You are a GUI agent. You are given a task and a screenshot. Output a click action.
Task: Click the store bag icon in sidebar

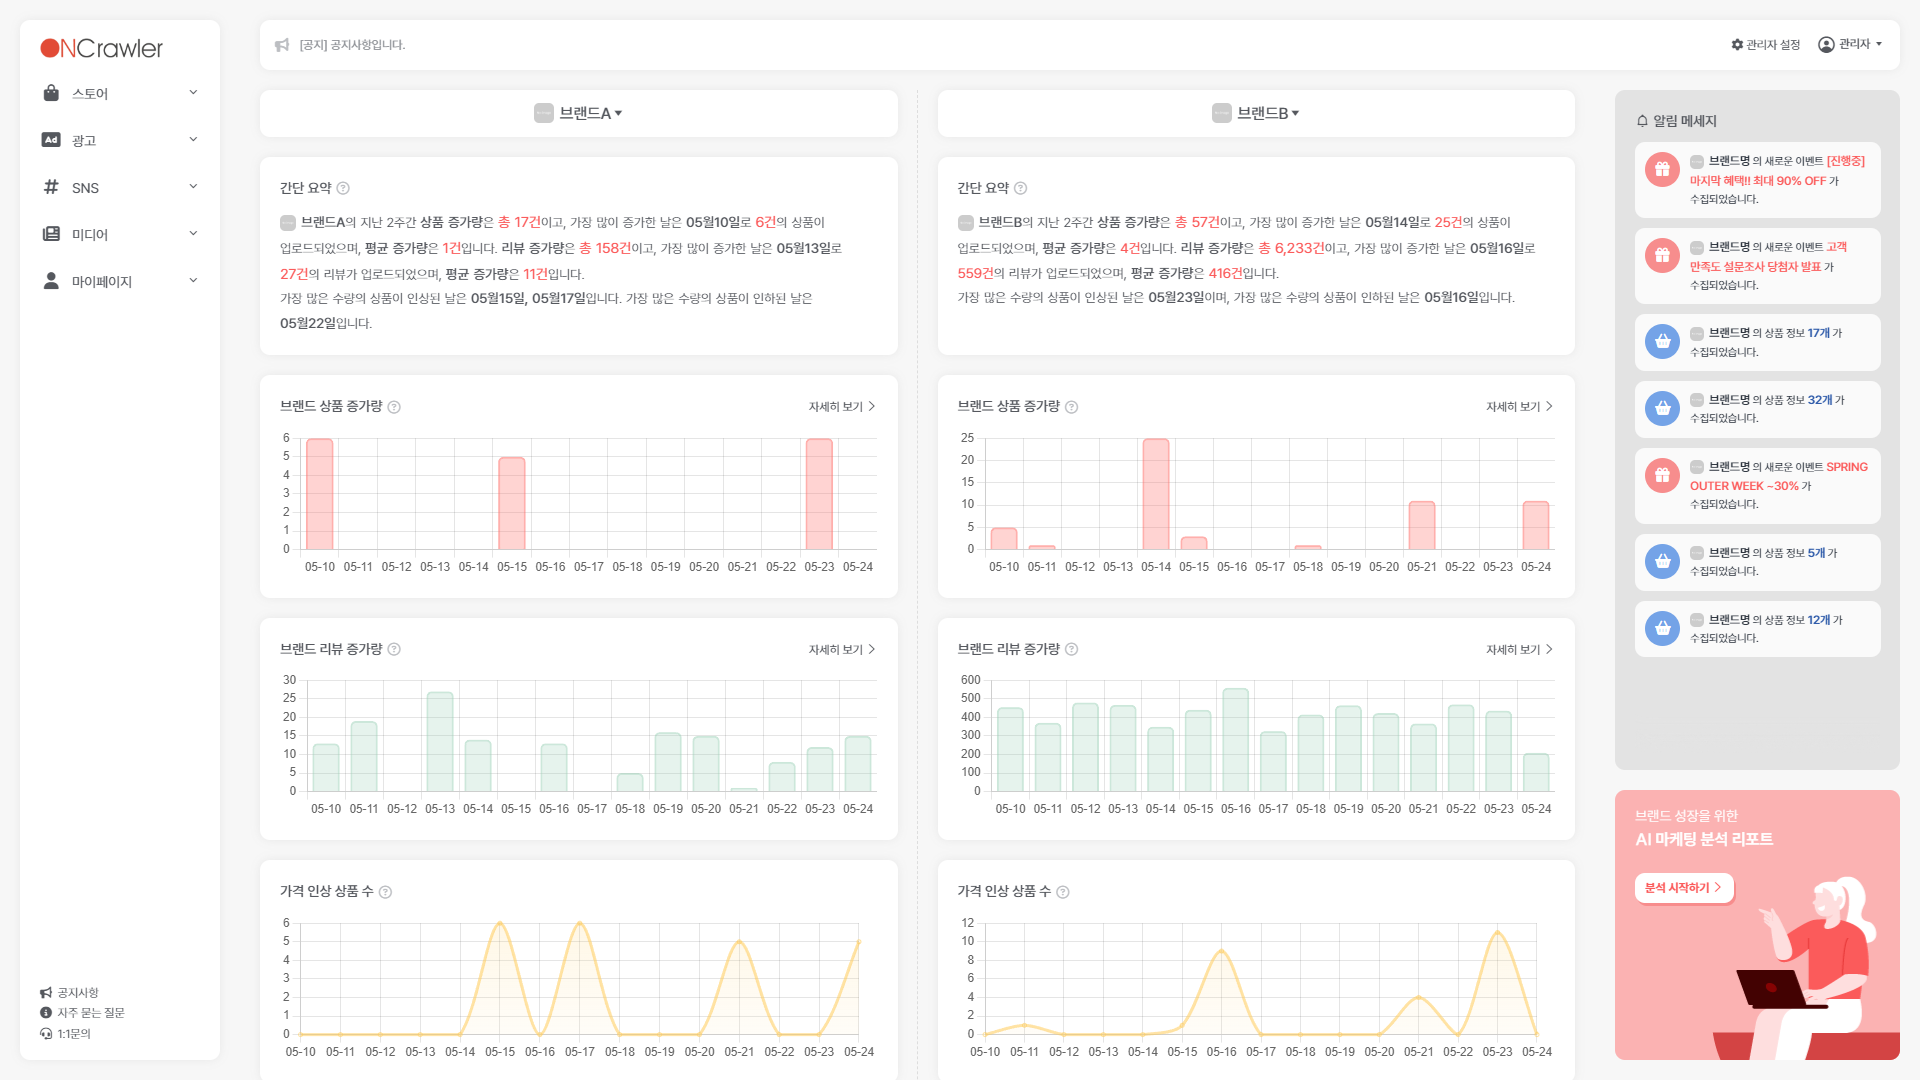pyautogui.click(x=51, y=93)
